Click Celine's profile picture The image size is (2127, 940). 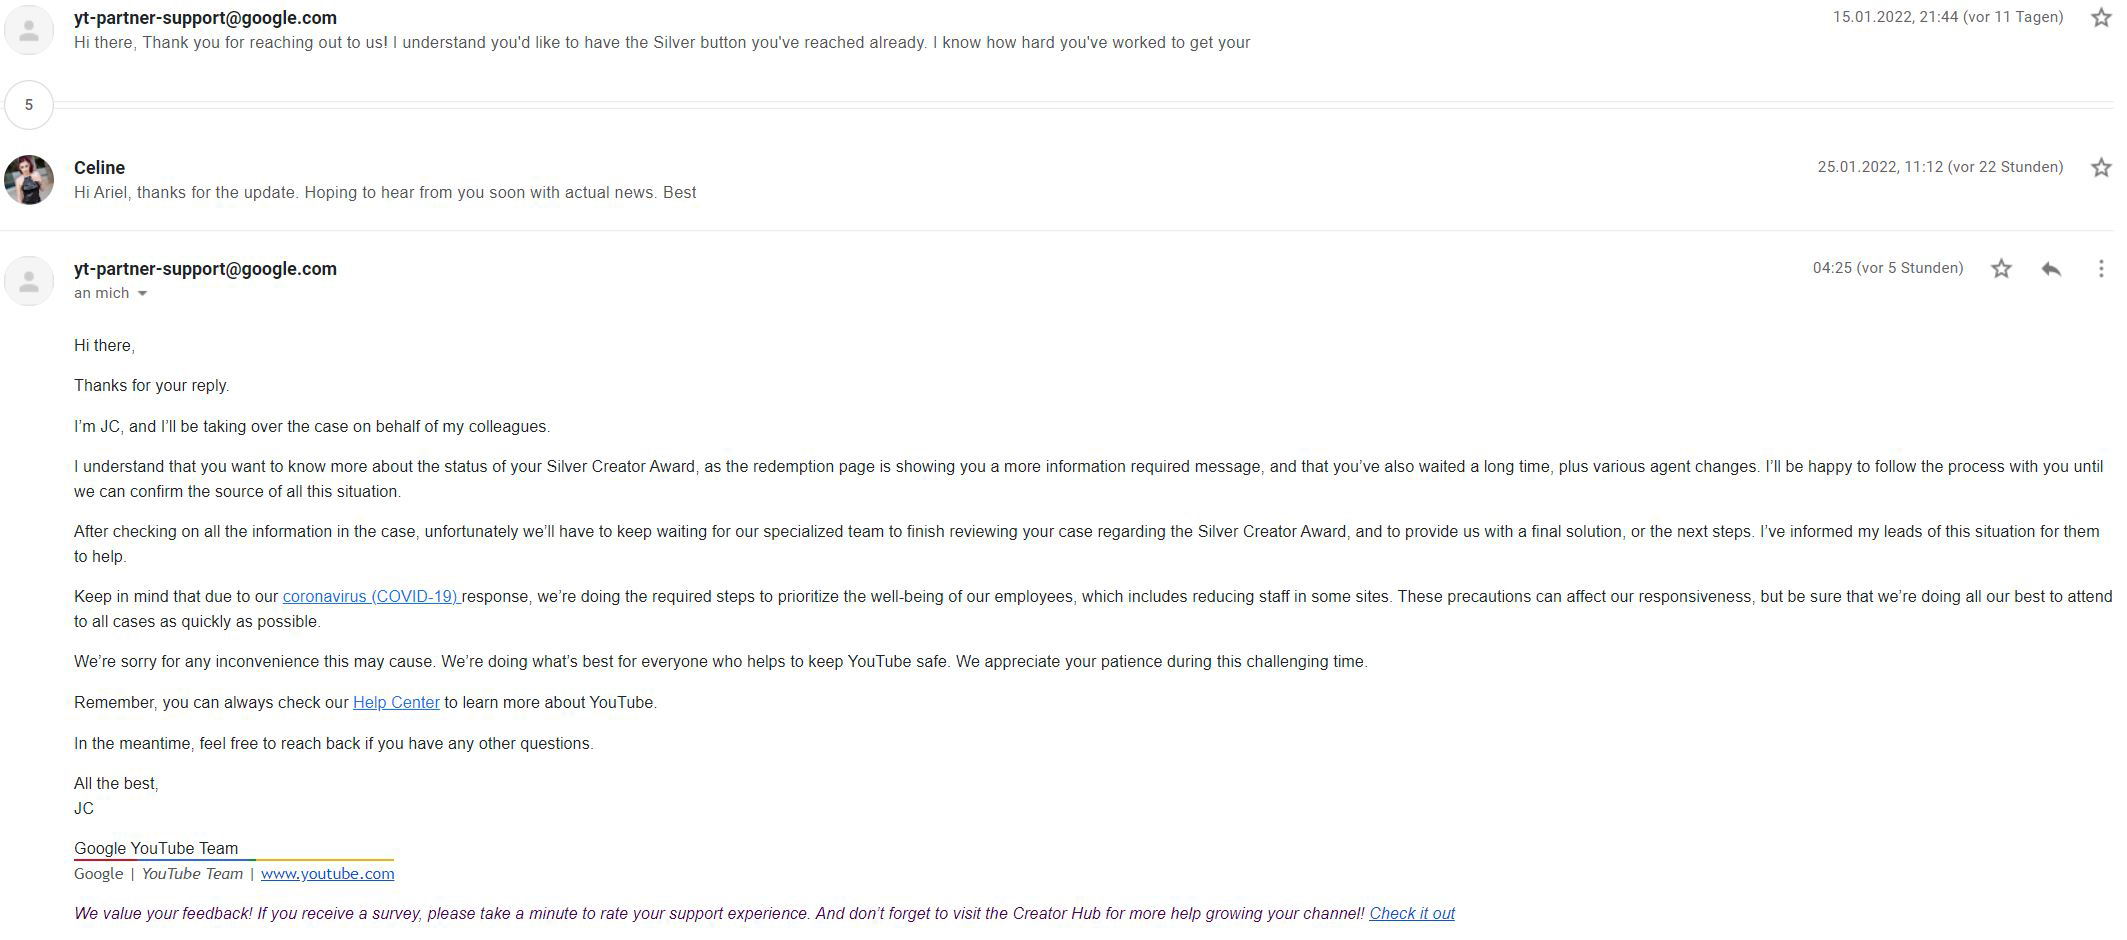pos(29,180)
